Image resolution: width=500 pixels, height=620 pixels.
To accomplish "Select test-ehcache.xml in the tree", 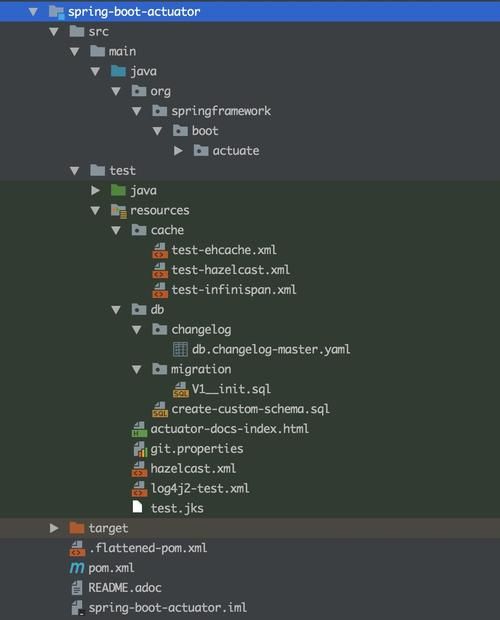I will click(x=224, y=250).
